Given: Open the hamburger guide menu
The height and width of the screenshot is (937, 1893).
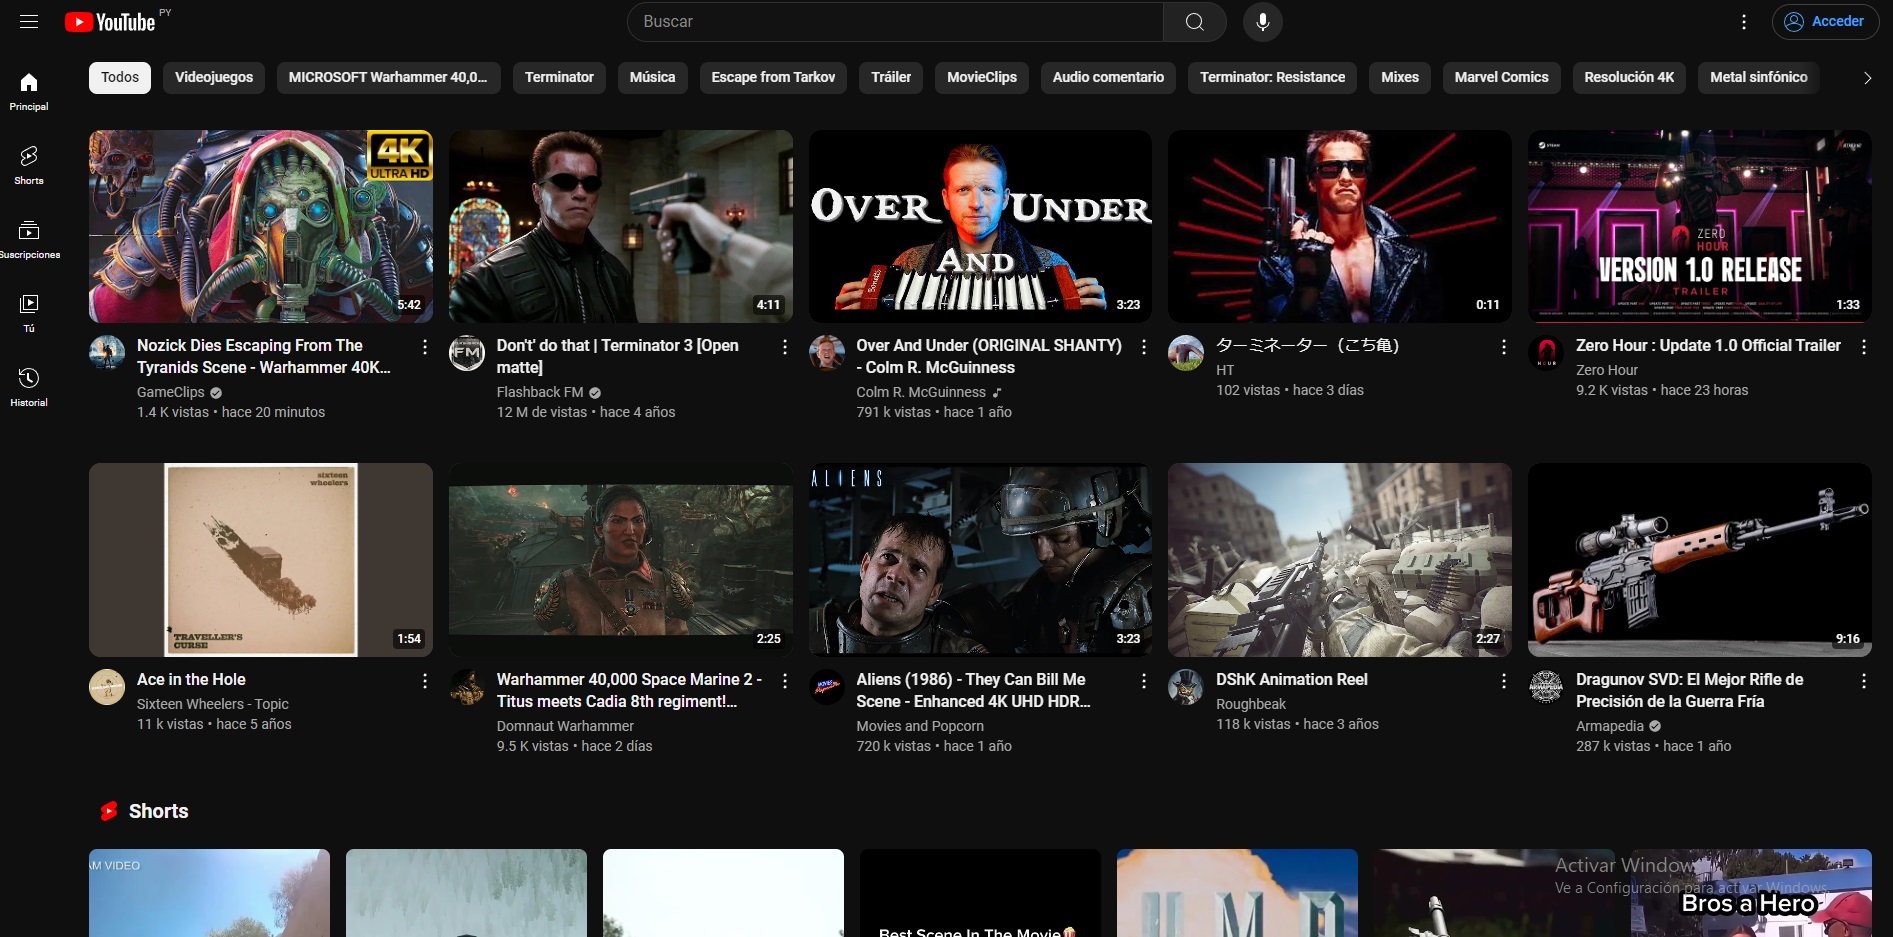Looking at the screenshot, I should point(29,22).
